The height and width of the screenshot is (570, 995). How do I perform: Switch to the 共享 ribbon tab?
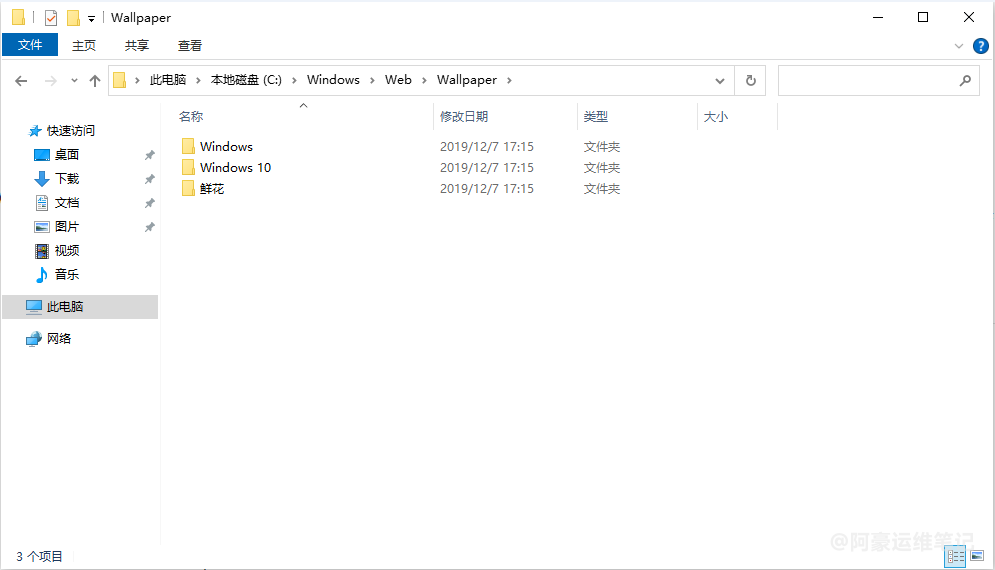click(x=136, y=45)
